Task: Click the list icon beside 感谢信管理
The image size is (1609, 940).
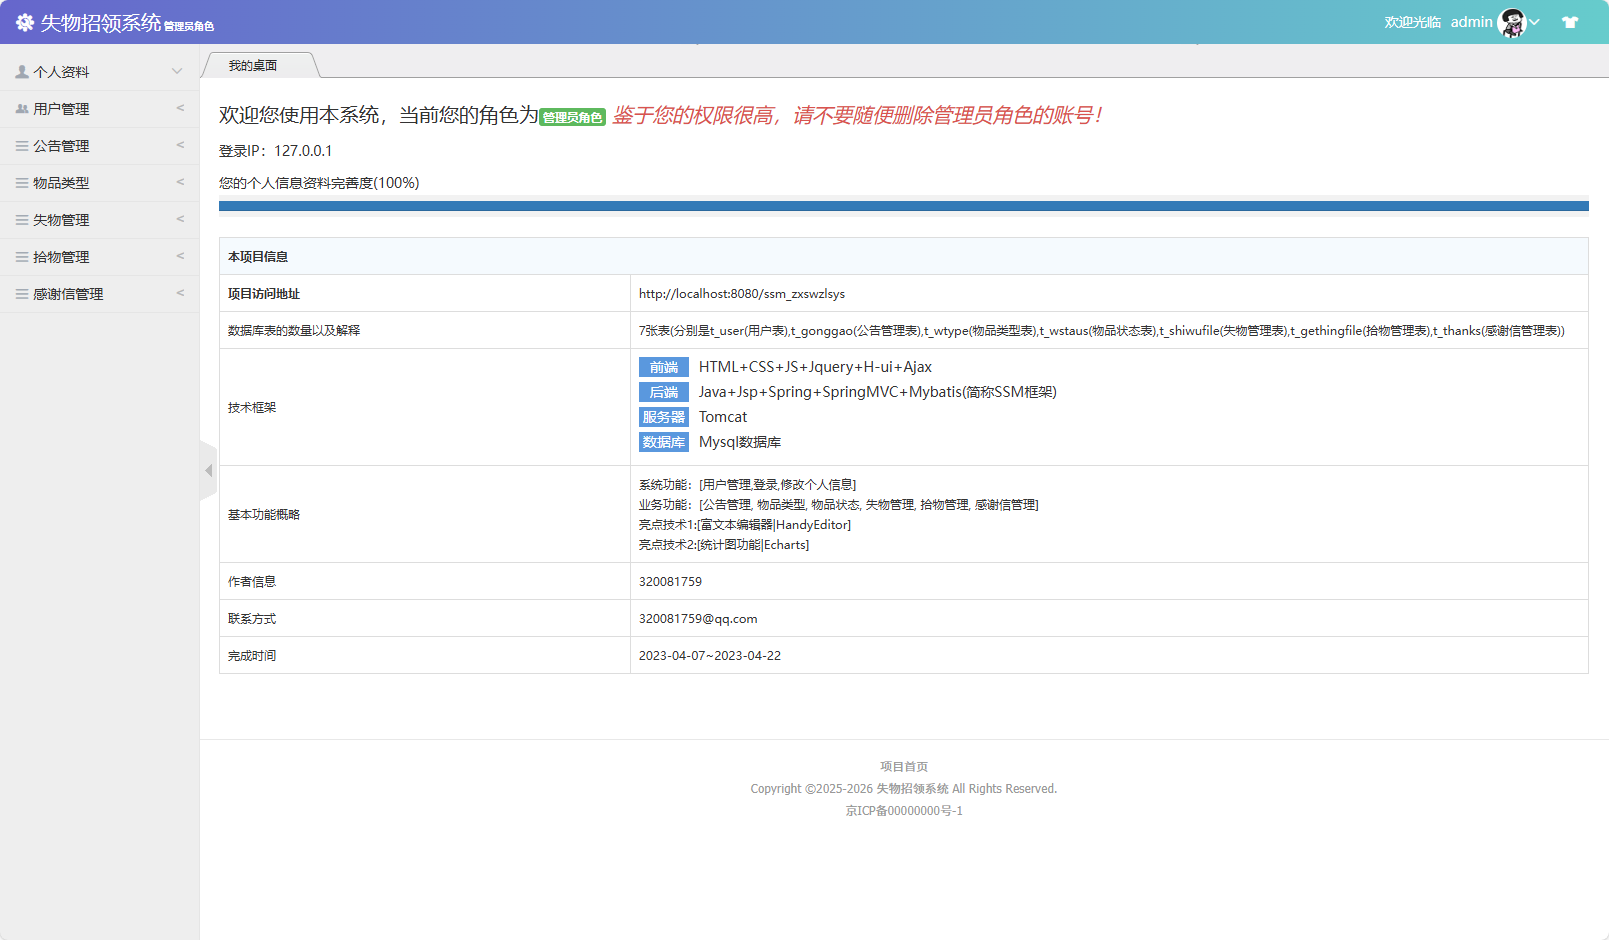Action: pyautogui.click(x=22, y=294)
